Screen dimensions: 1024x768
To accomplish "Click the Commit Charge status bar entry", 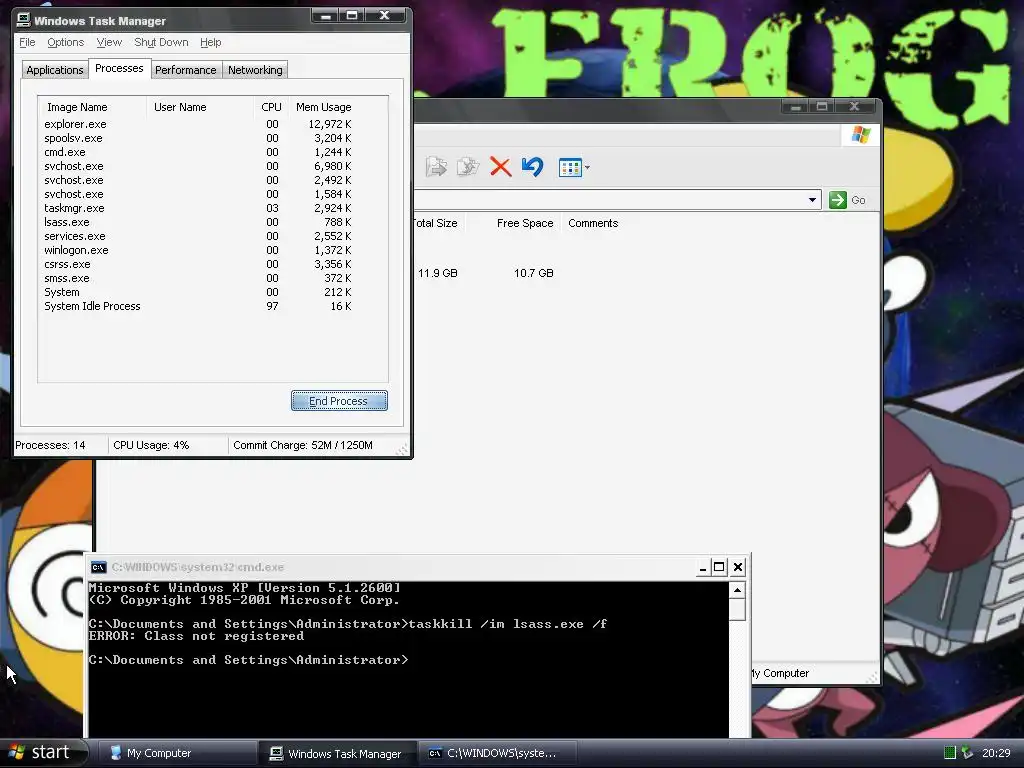I will (x=303, y=445).
